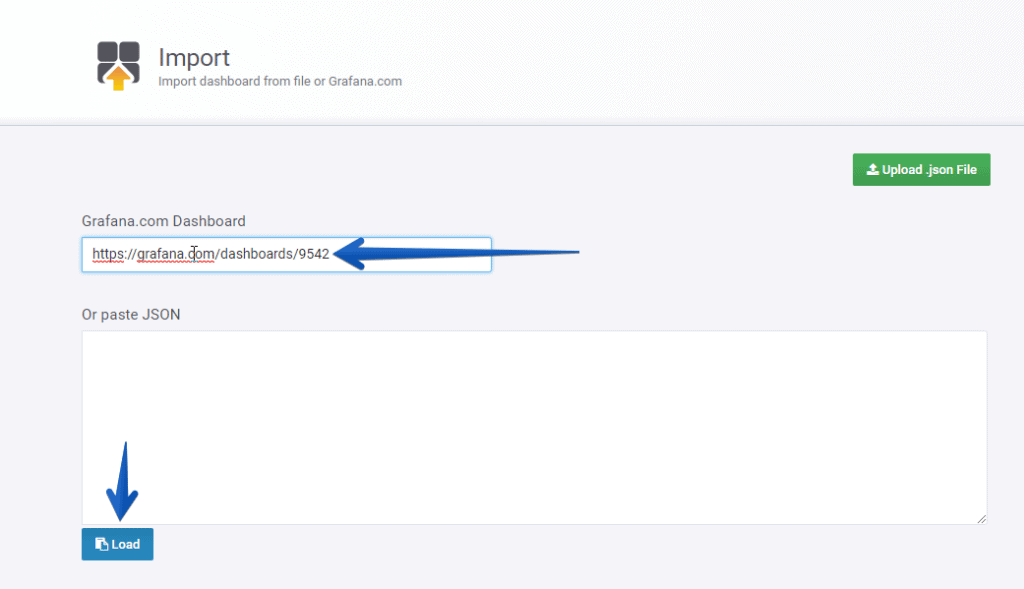Click the clipboard icon on Load button
This screenshot has height=589, width=1024.
101,544
